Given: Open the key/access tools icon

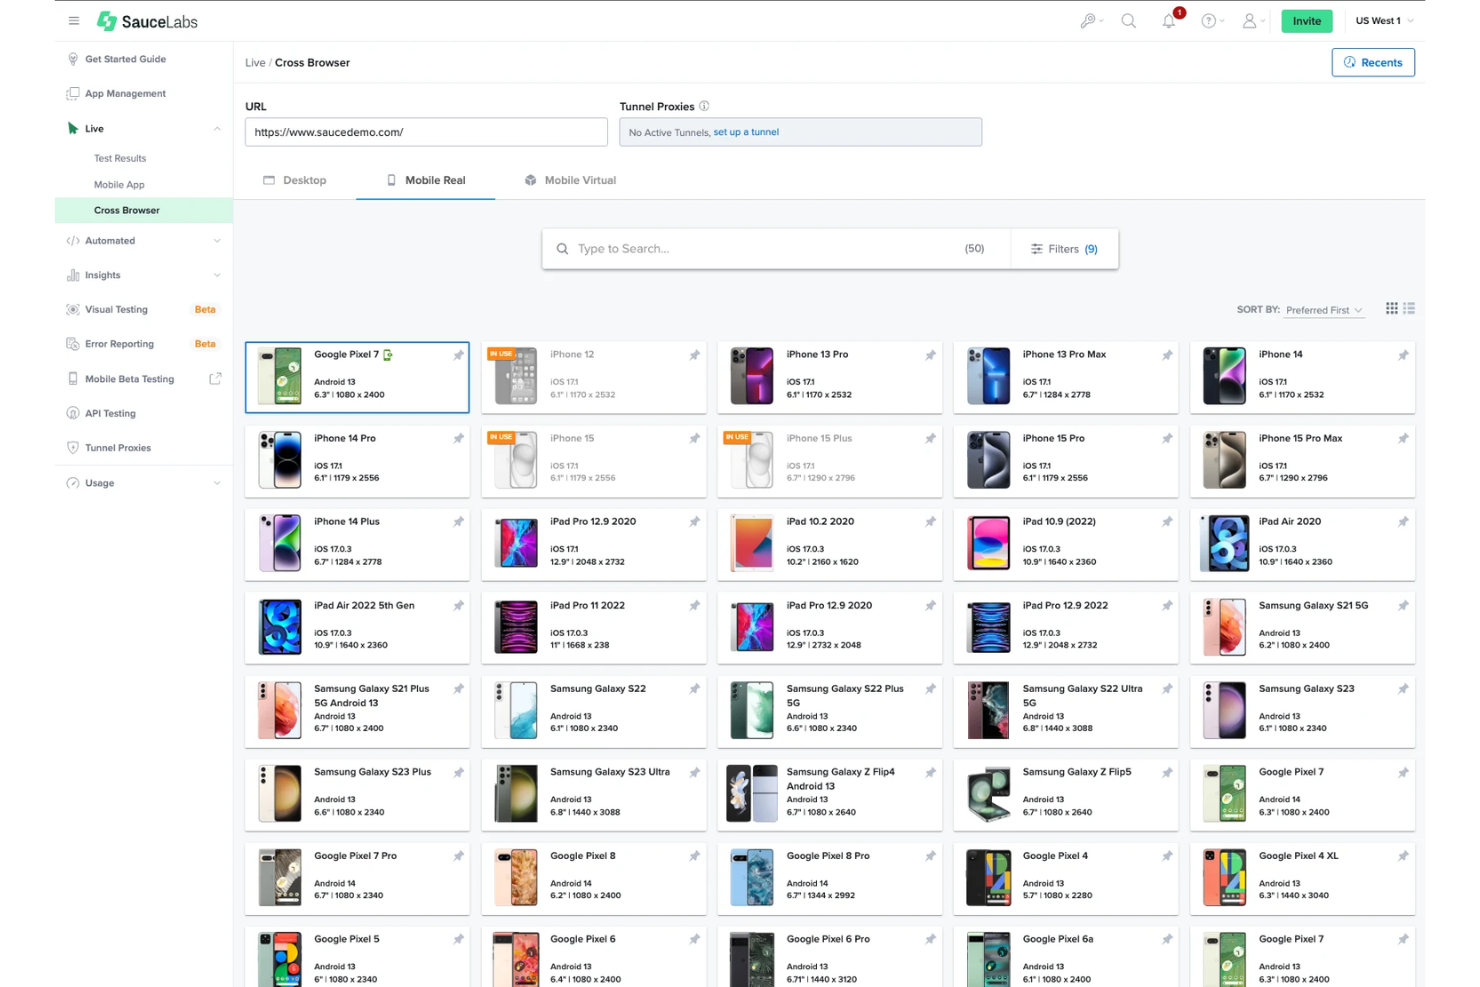Looking at the screenshot, I should click(1088, 21).
